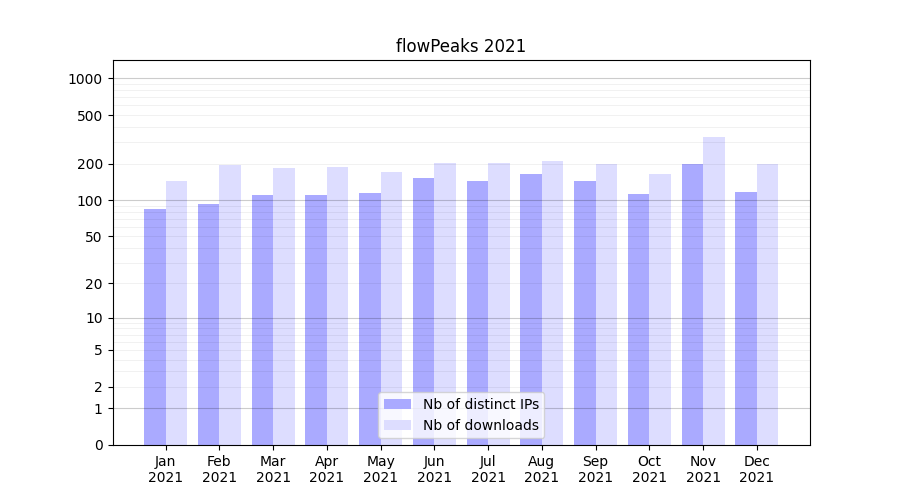Click the Dec 2021 downloads bar
Image resolution: width=900 pixels, height=500 pixels.
click(768, 304)
